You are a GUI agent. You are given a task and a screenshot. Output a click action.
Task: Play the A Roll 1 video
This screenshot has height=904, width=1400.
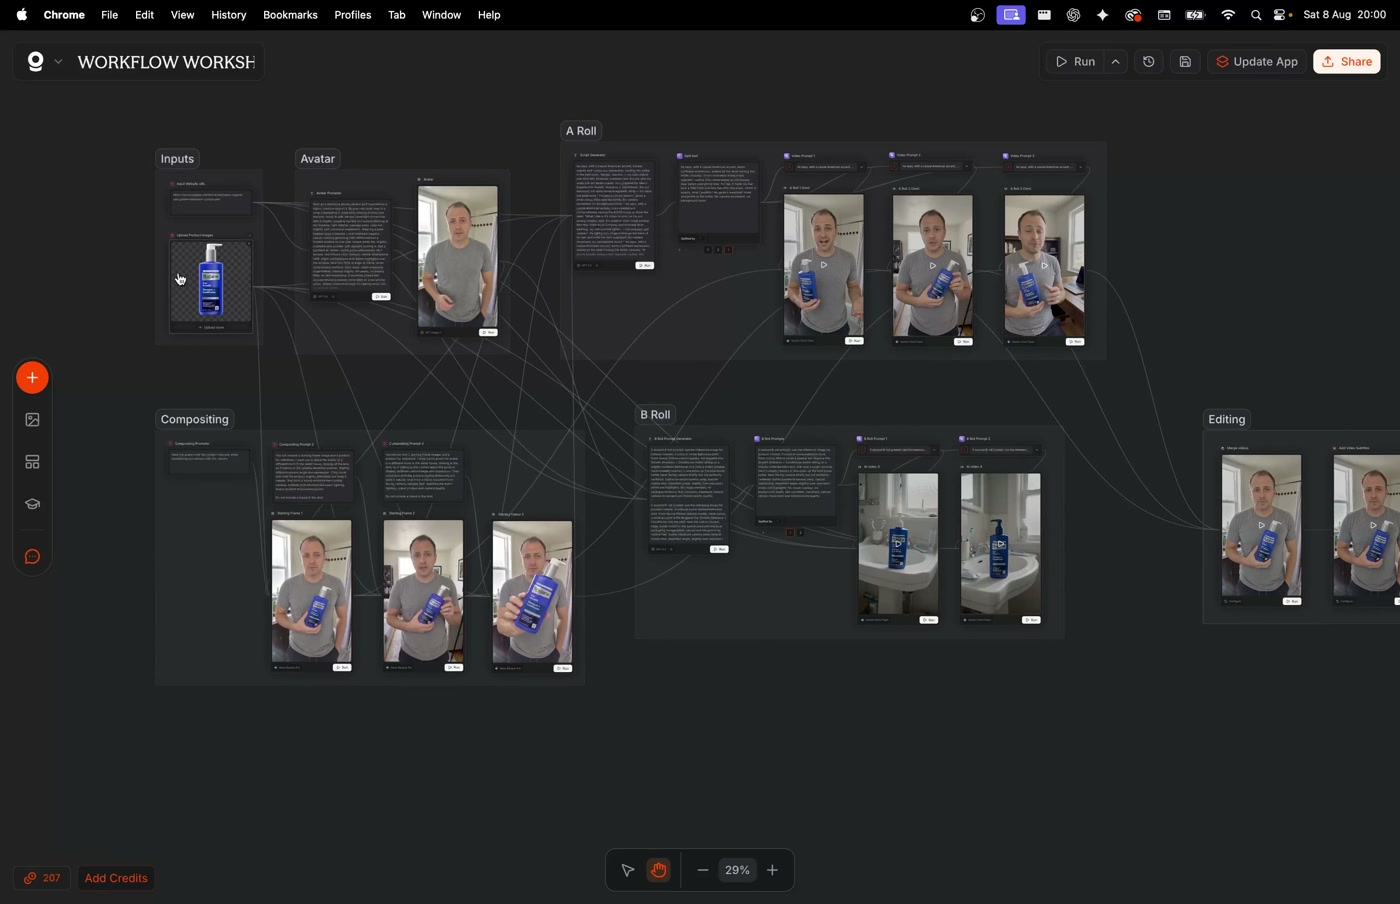pos(824,266)
